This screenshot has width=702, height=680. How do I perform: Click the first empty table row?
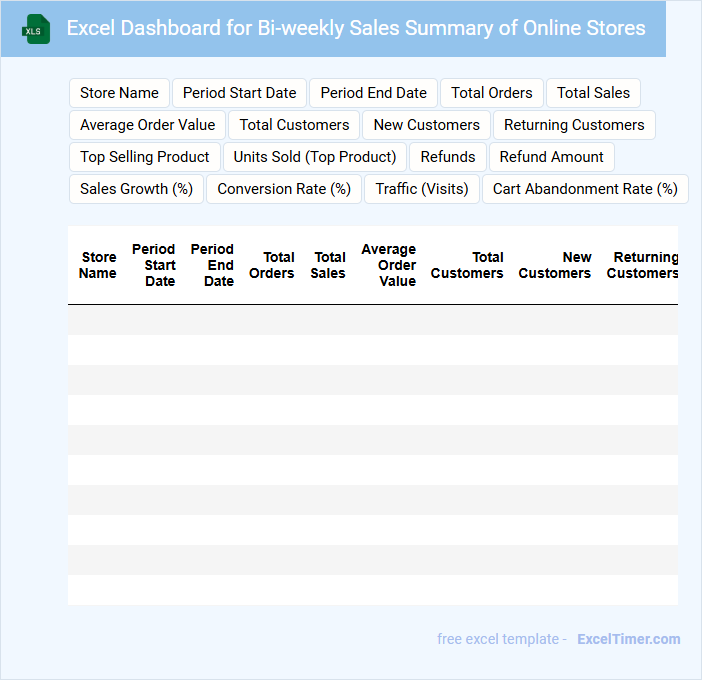tap(372, 320)
